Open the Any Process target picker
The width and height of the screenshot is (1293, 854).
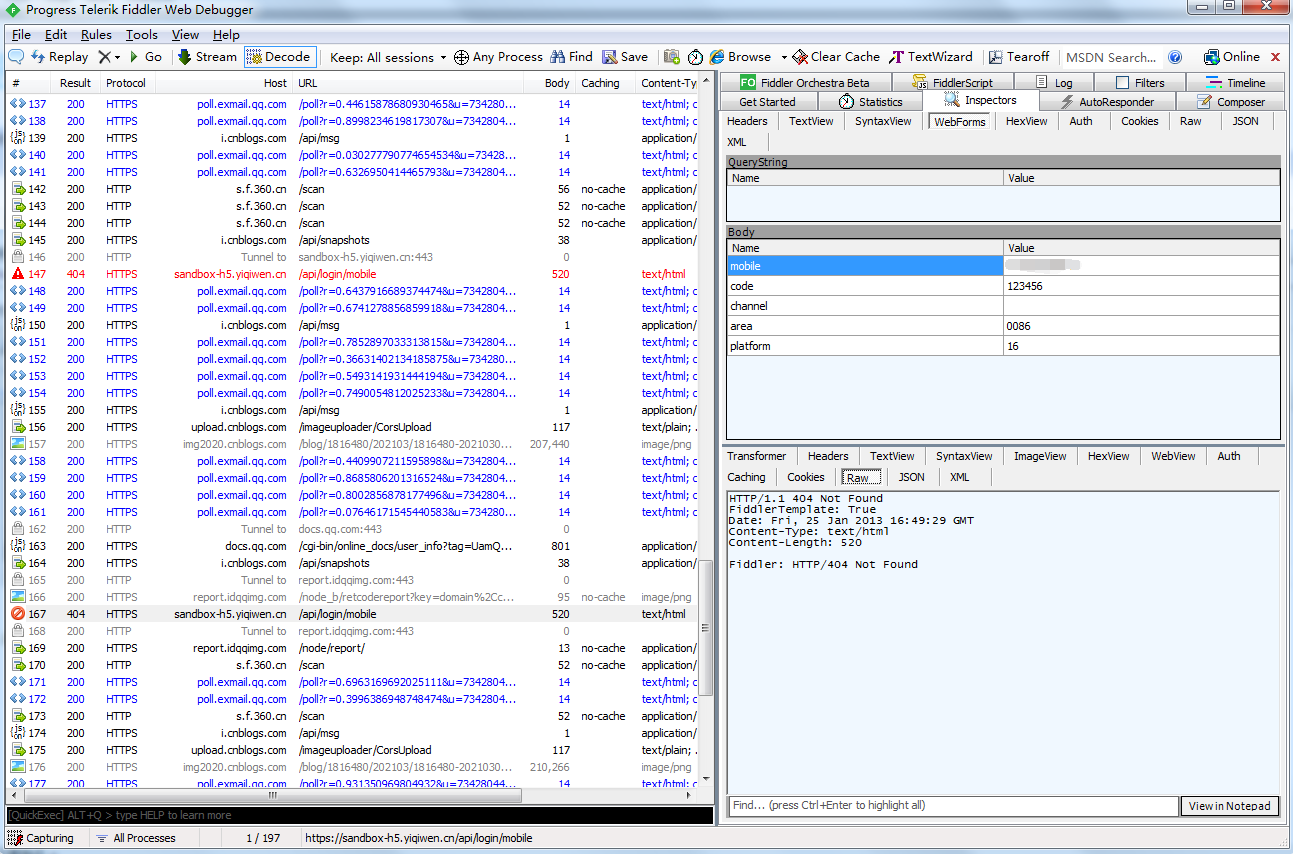point(498,57)
